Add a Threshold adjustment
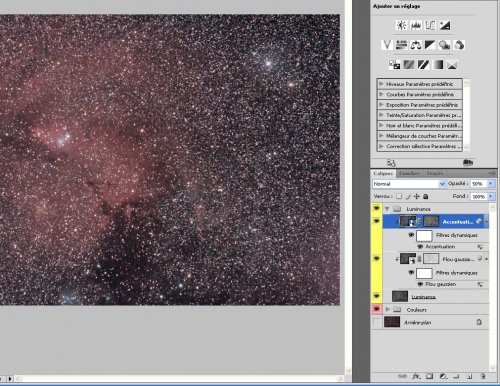The height and width of the screenshot is (386, 500). click(423, 64)
